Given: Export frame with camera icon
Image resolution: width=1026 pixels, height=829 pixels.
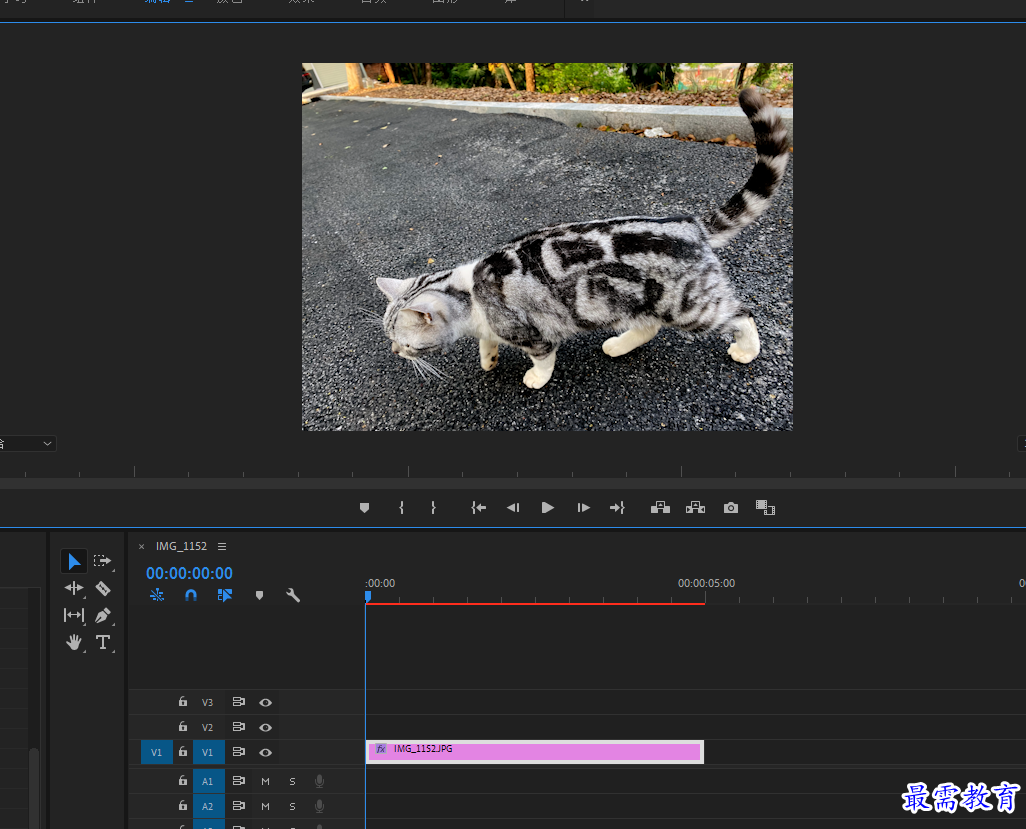Looking at the screenshot, I should click(x=731, y=508).
